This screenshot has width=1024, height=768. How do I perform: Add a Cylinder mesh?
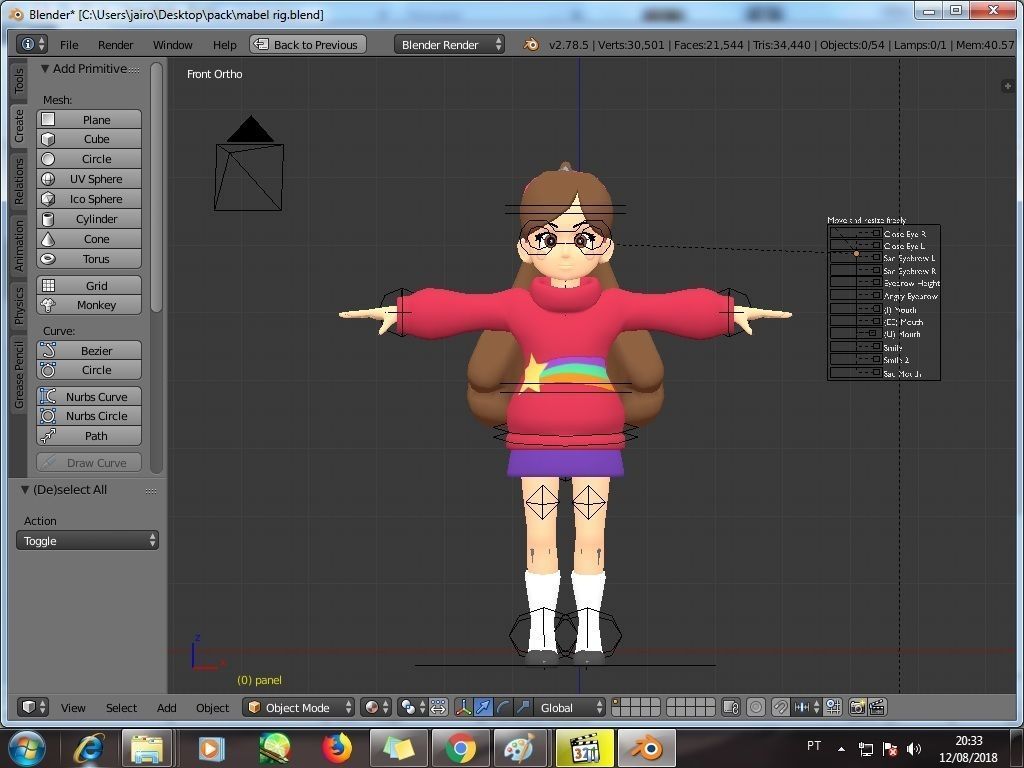point(89,219)
